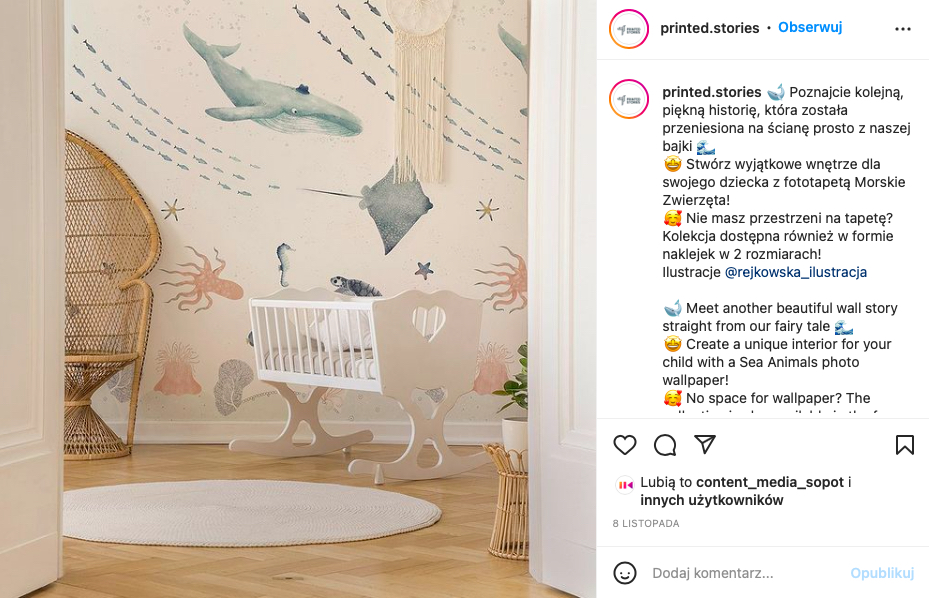
Task: Follow the account via Obserwuj
Action: [810, 27]
